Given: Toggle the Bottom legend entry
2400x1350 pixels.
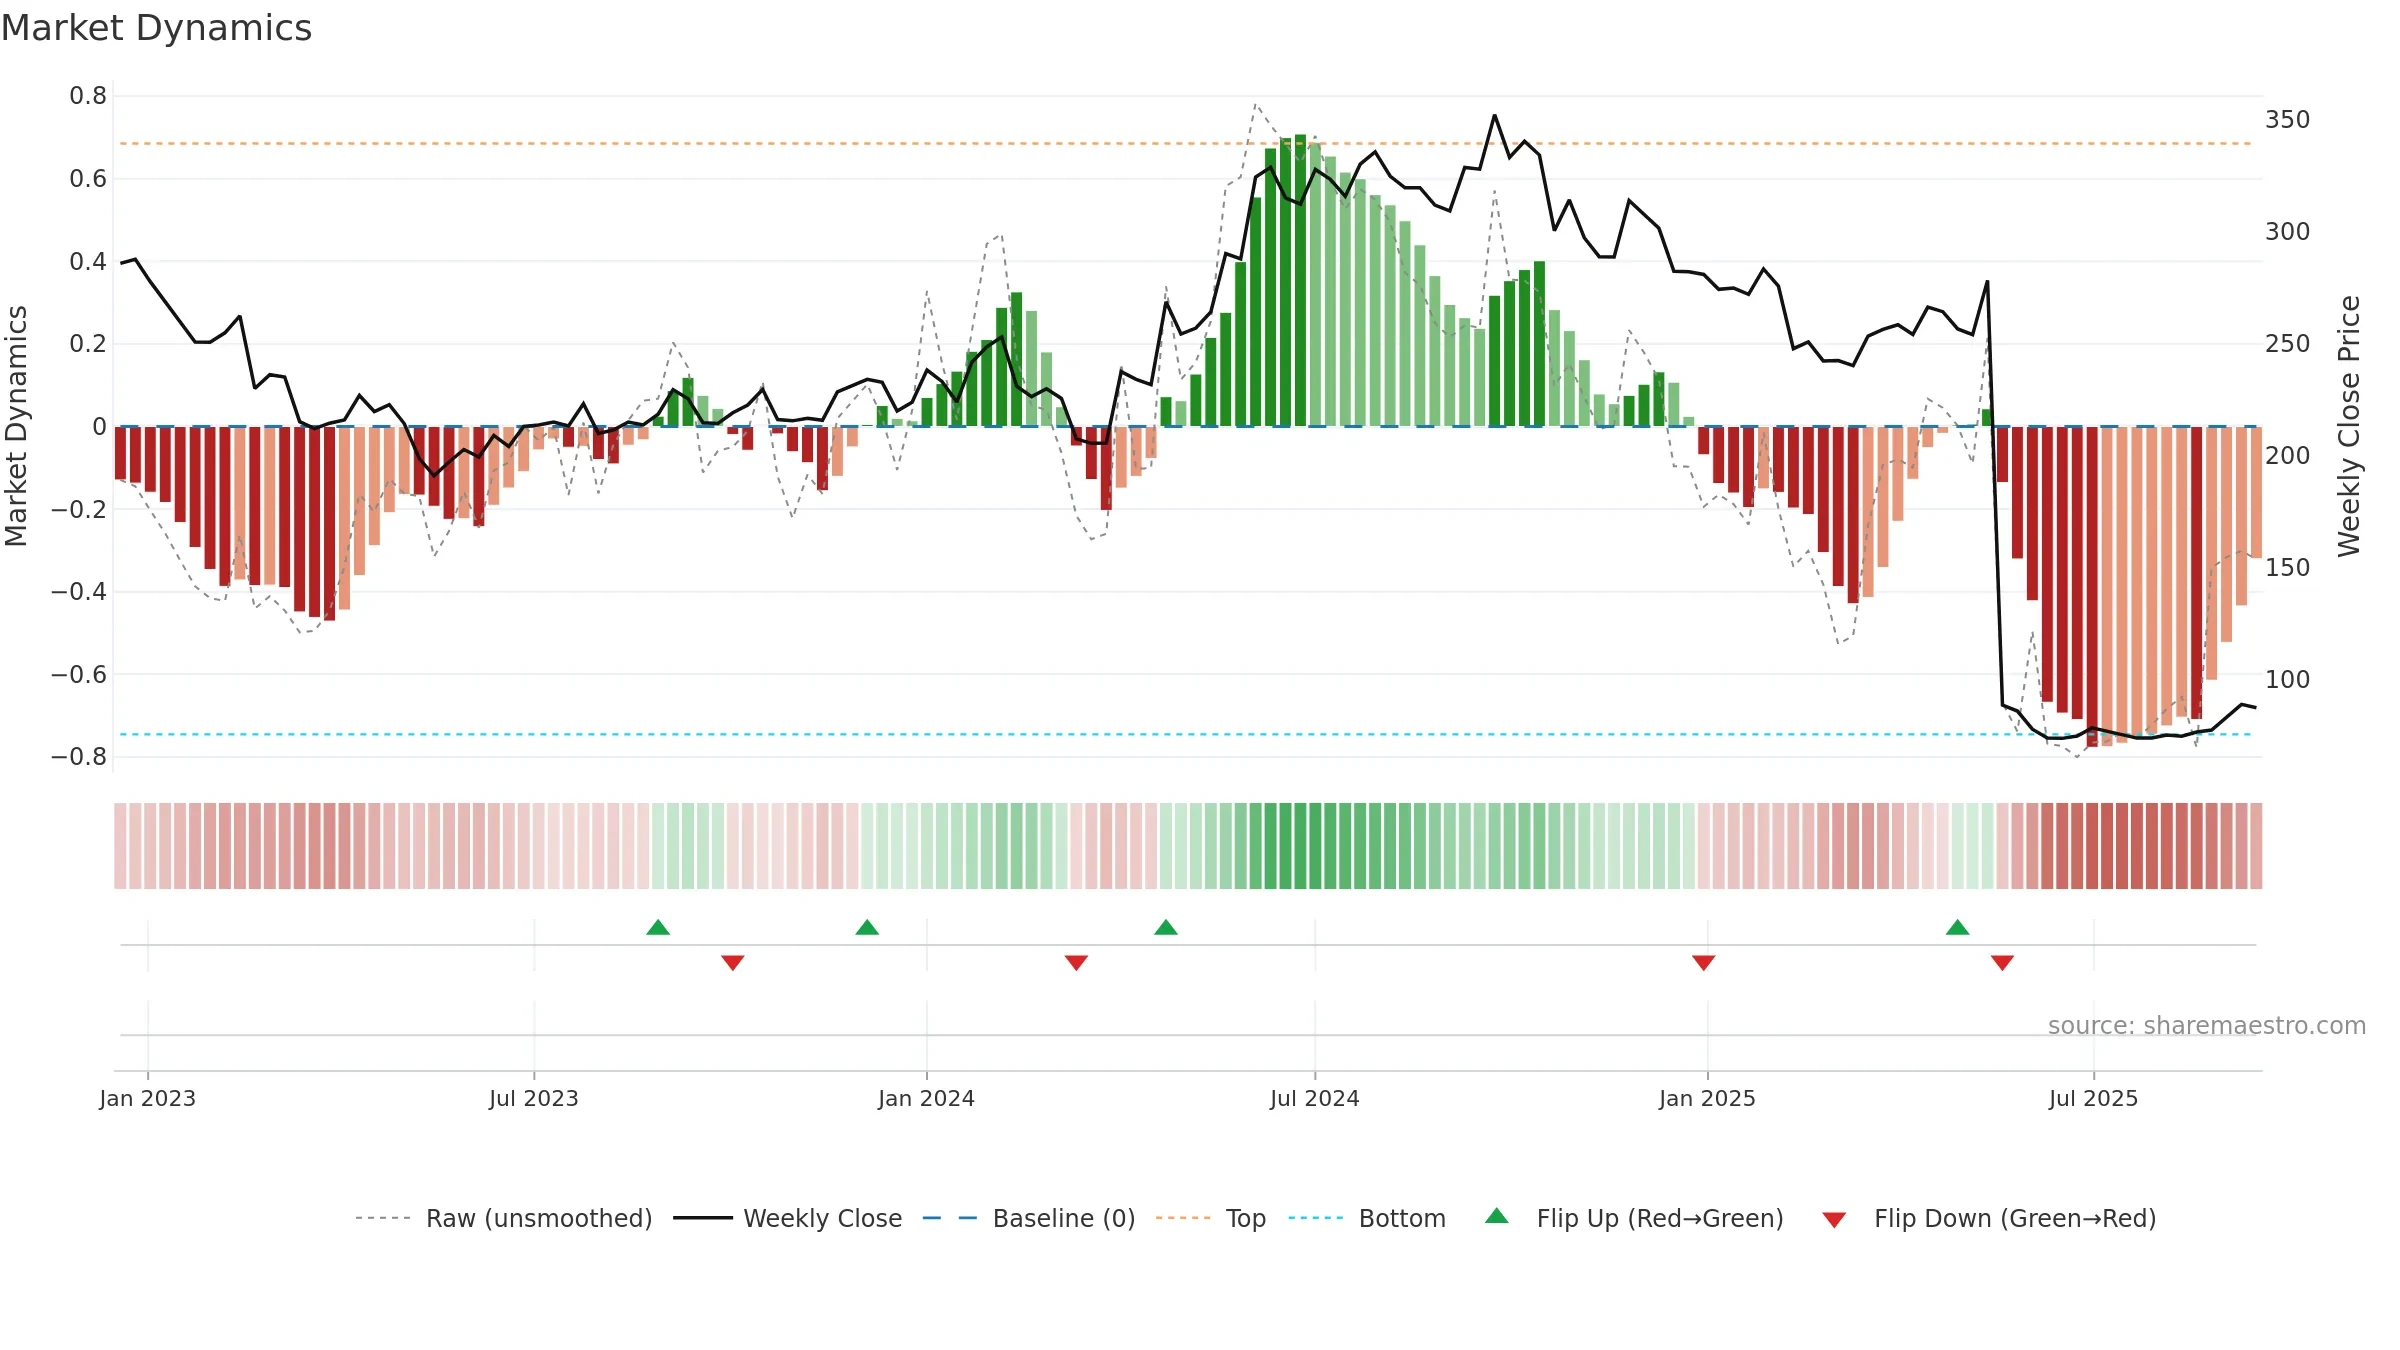Looking at the screenshot, I should click(x=1367, y=1218).
